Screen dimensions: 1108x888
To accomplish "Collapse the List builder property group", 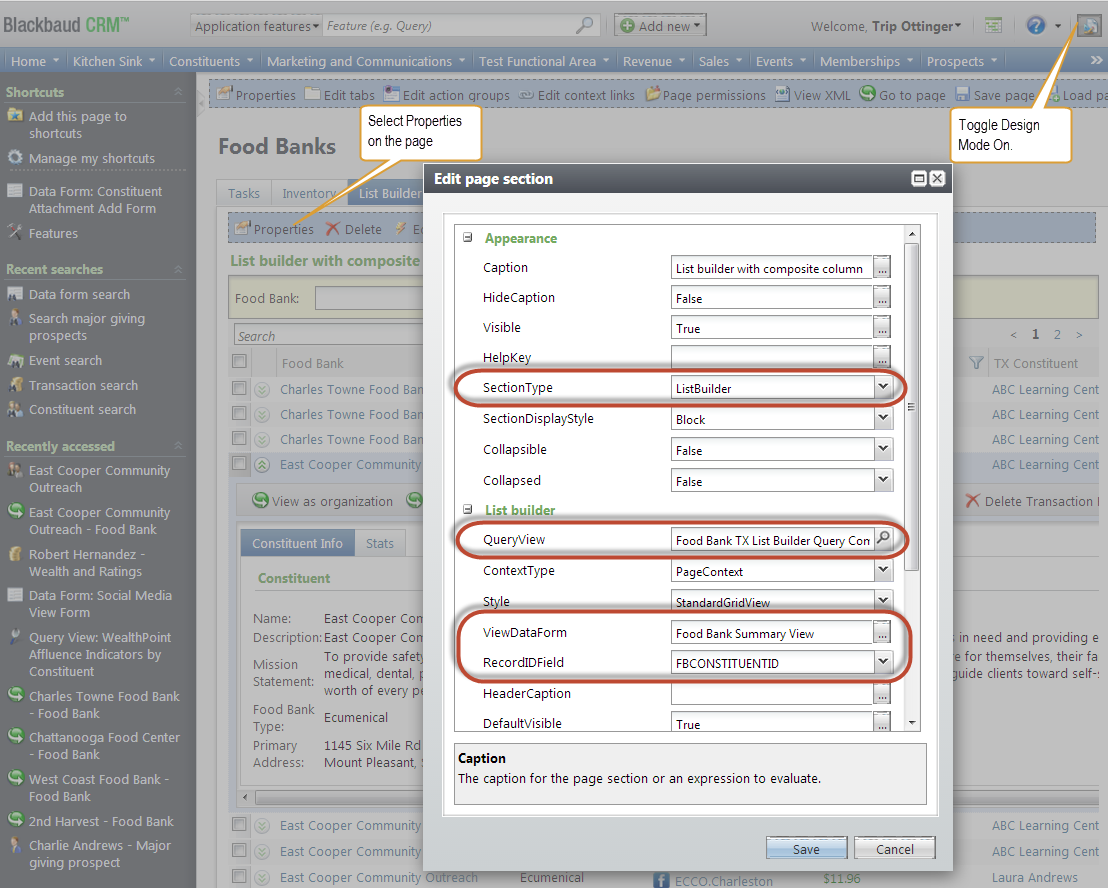I will pyautogui.click(x=468, y=509).
